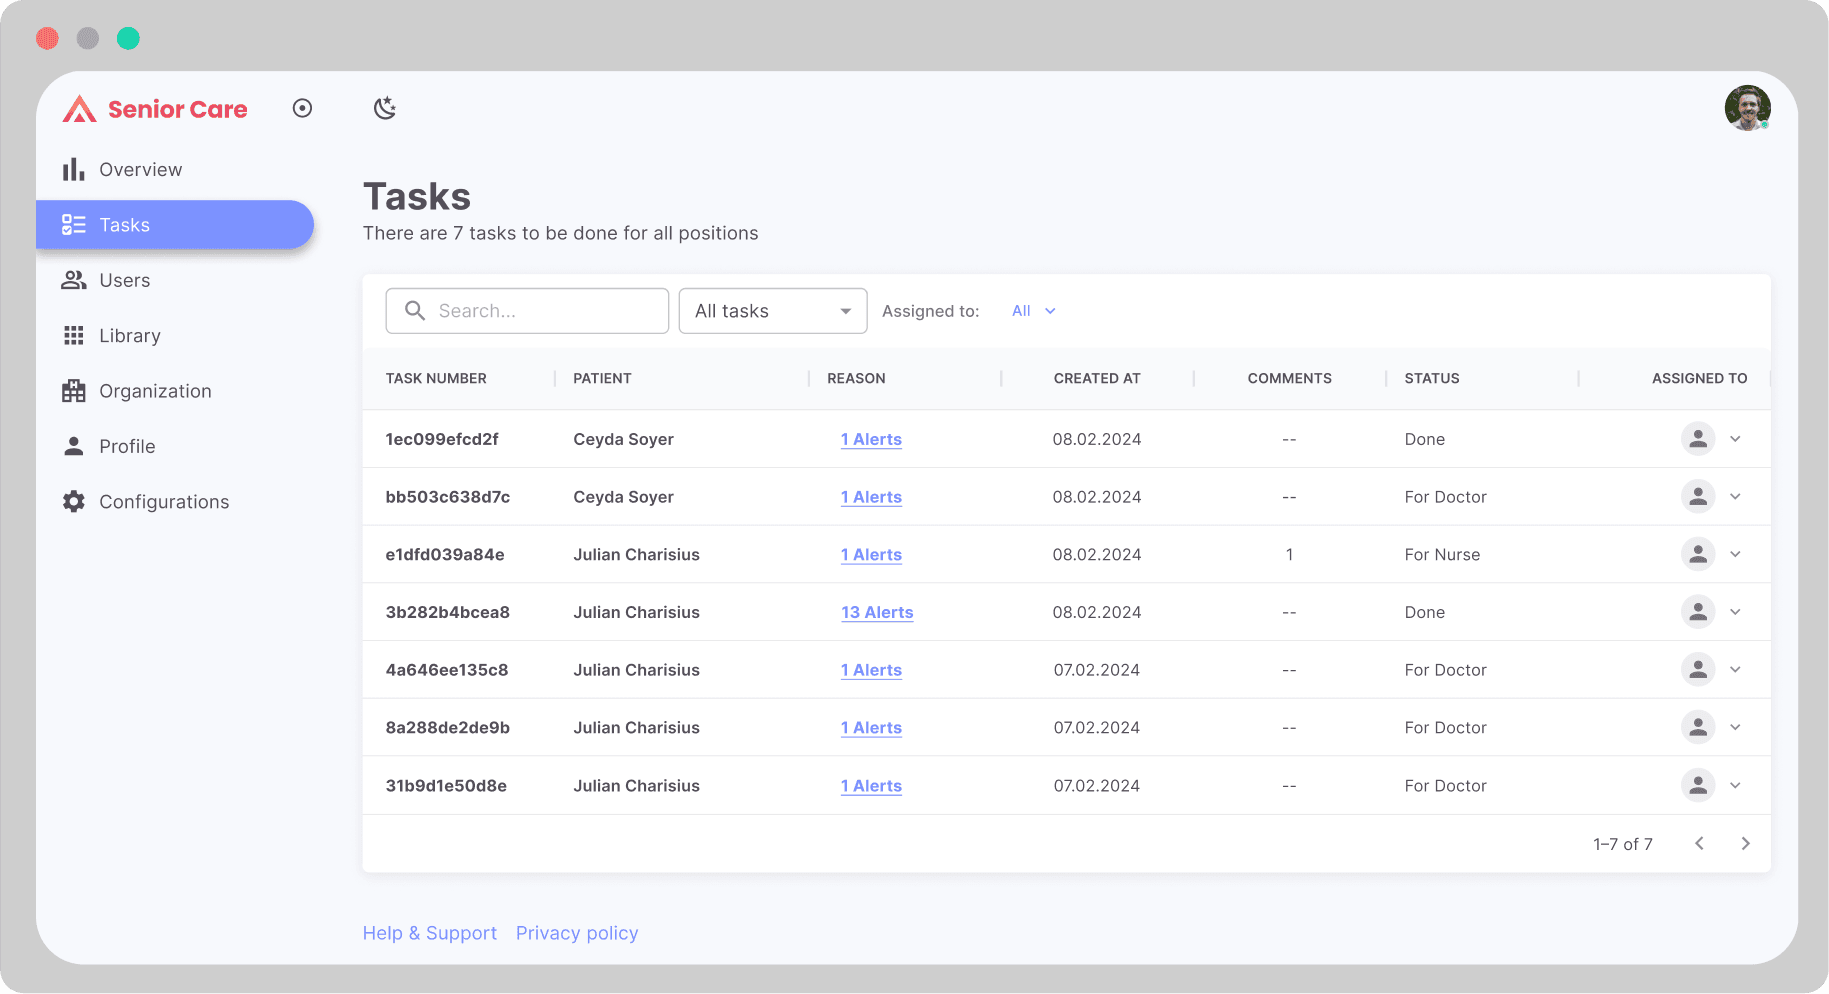The height and width of the screenshot is (994, 1829).
Task: Select Users in the sidebar menu
Action: click(125, 280)
